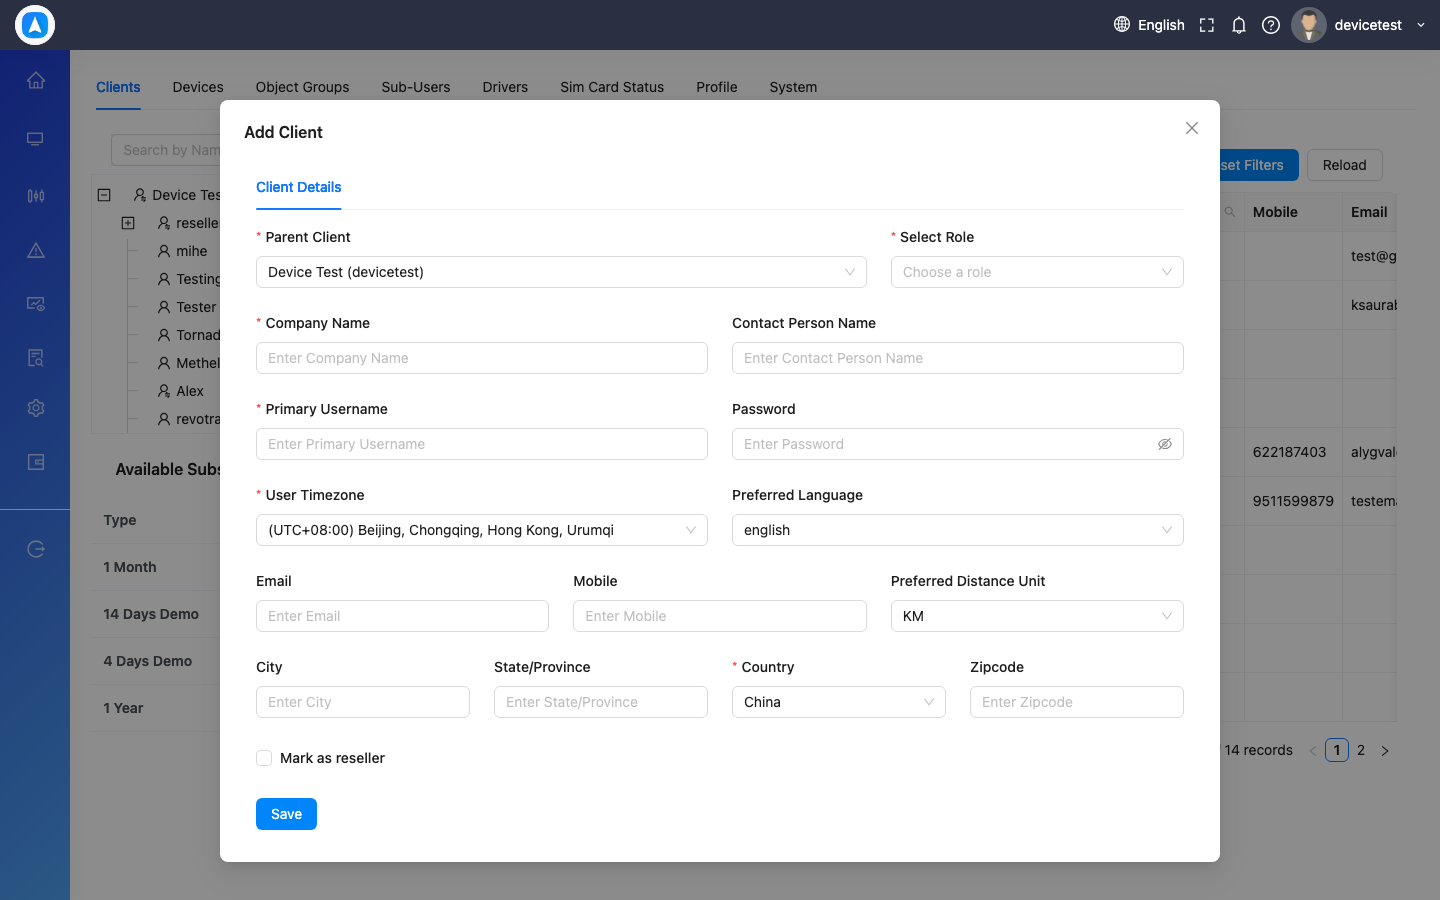Click the search icon beside Mobile column

[1230, 212]
